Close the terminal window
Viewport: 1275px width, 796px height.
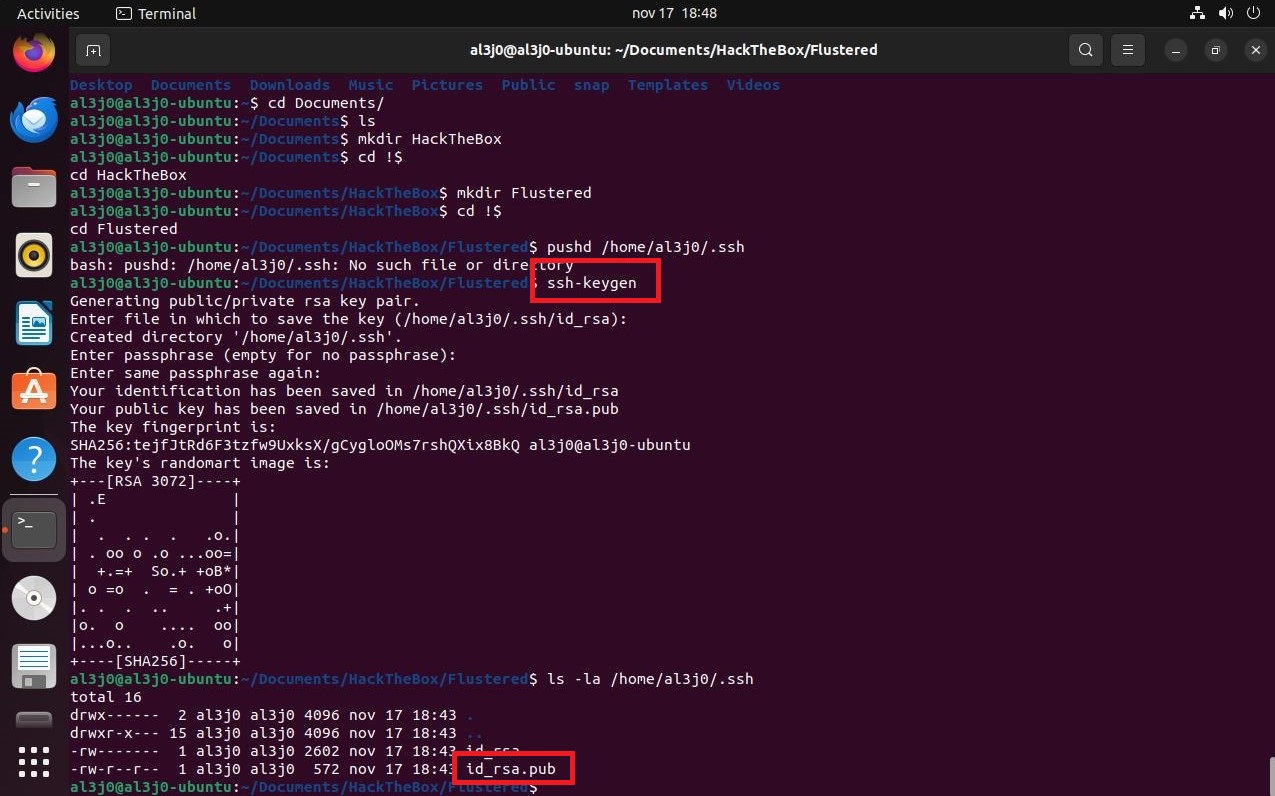point(1255,50)
